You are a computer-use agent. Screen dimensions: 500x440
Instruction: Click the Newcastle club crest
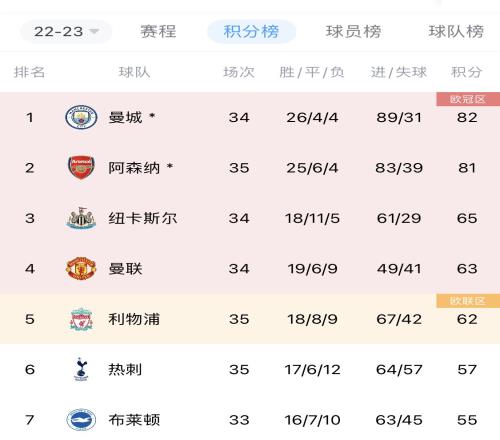(81, 218)
